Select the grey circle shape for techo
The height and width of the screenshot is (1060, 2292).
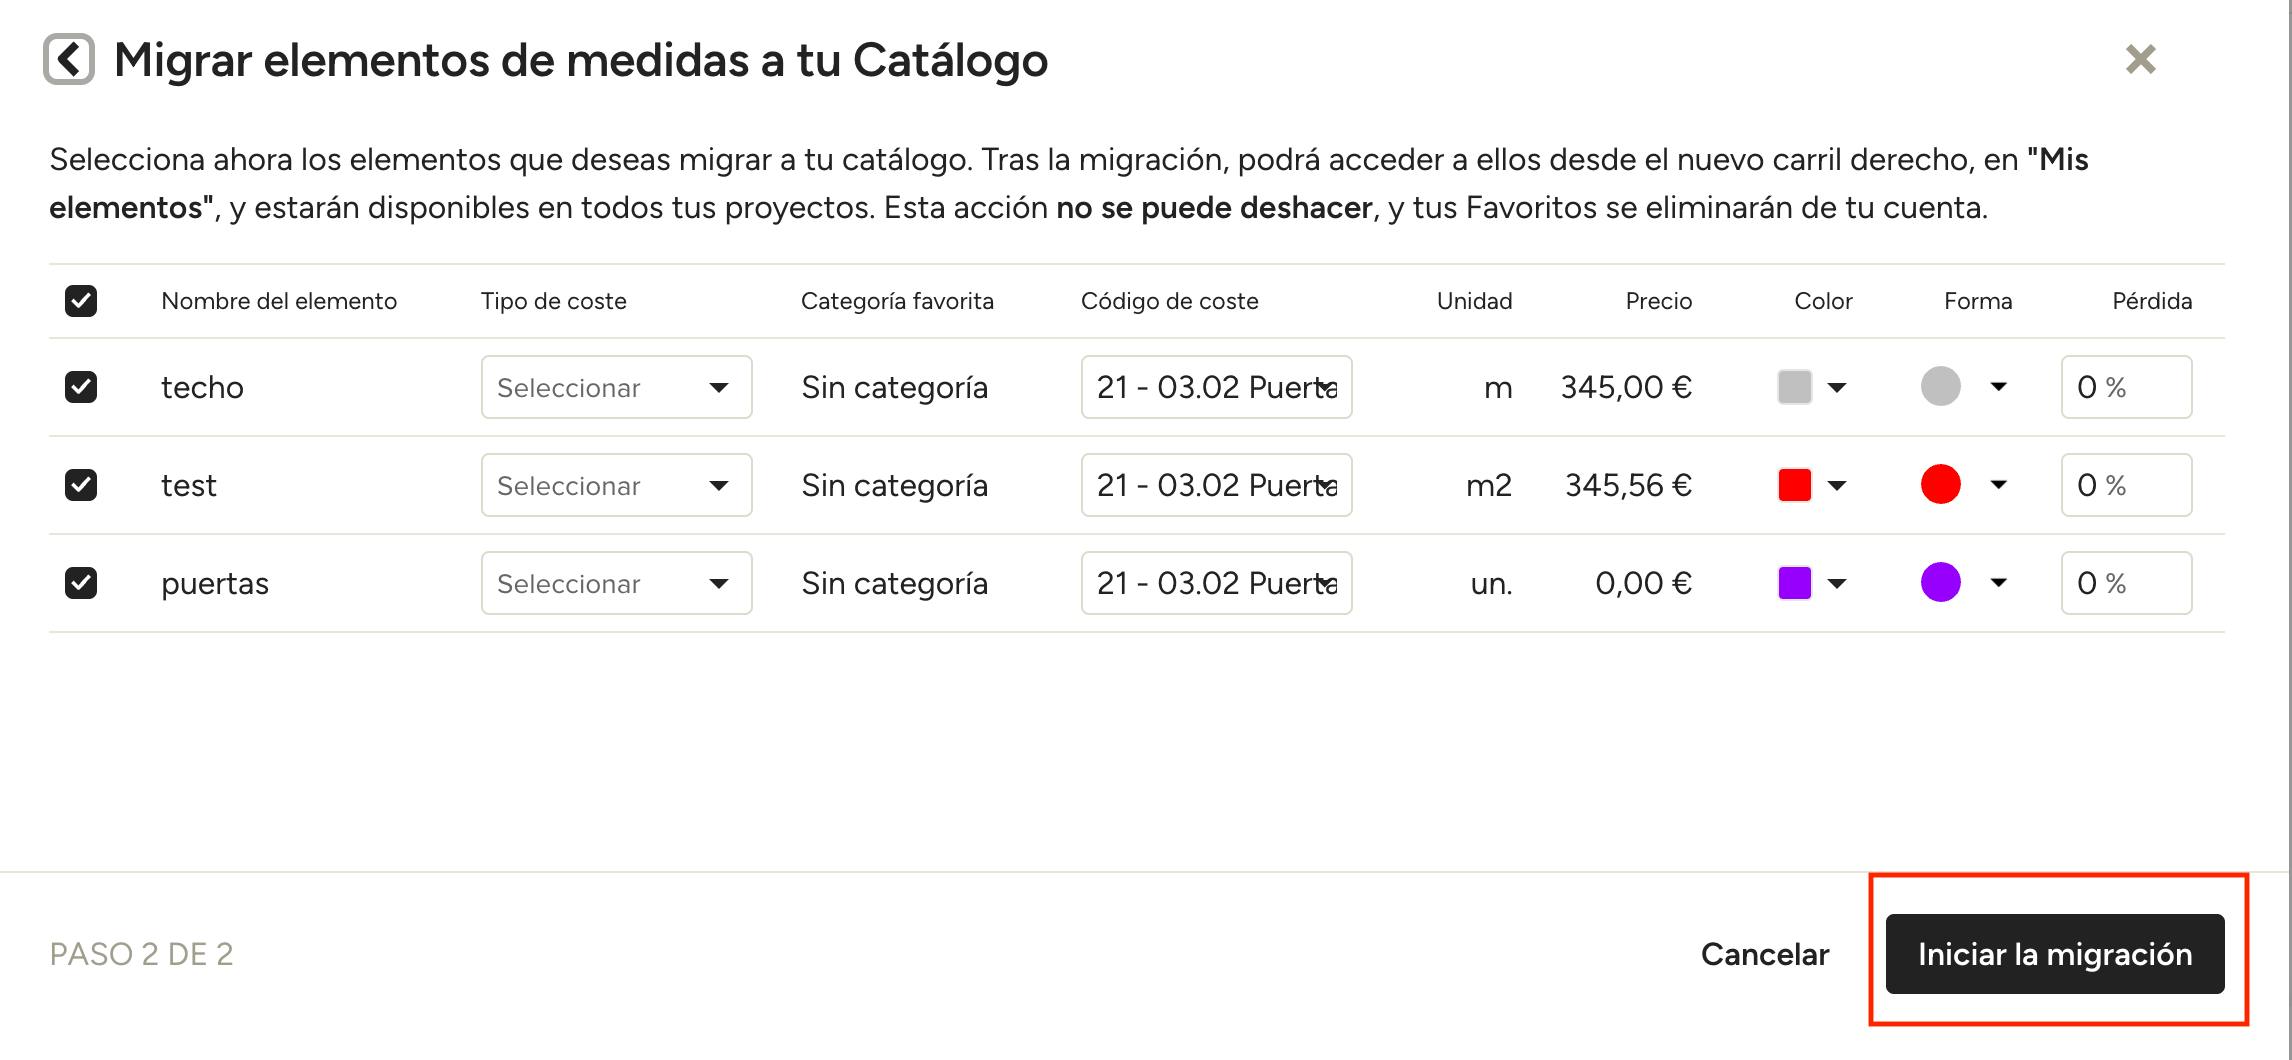(1940, 386)
